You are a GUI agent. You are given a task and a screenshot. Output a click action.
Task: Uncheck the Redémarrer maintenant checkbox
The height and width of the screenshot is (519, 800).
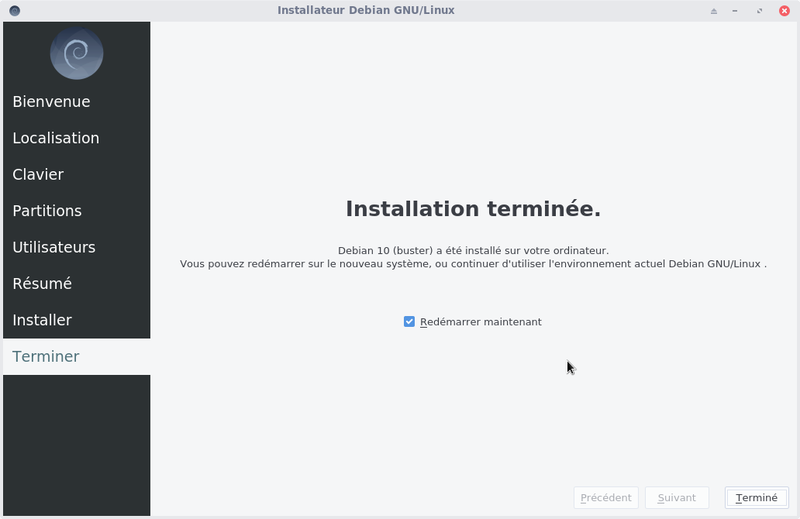click(409, 322)
